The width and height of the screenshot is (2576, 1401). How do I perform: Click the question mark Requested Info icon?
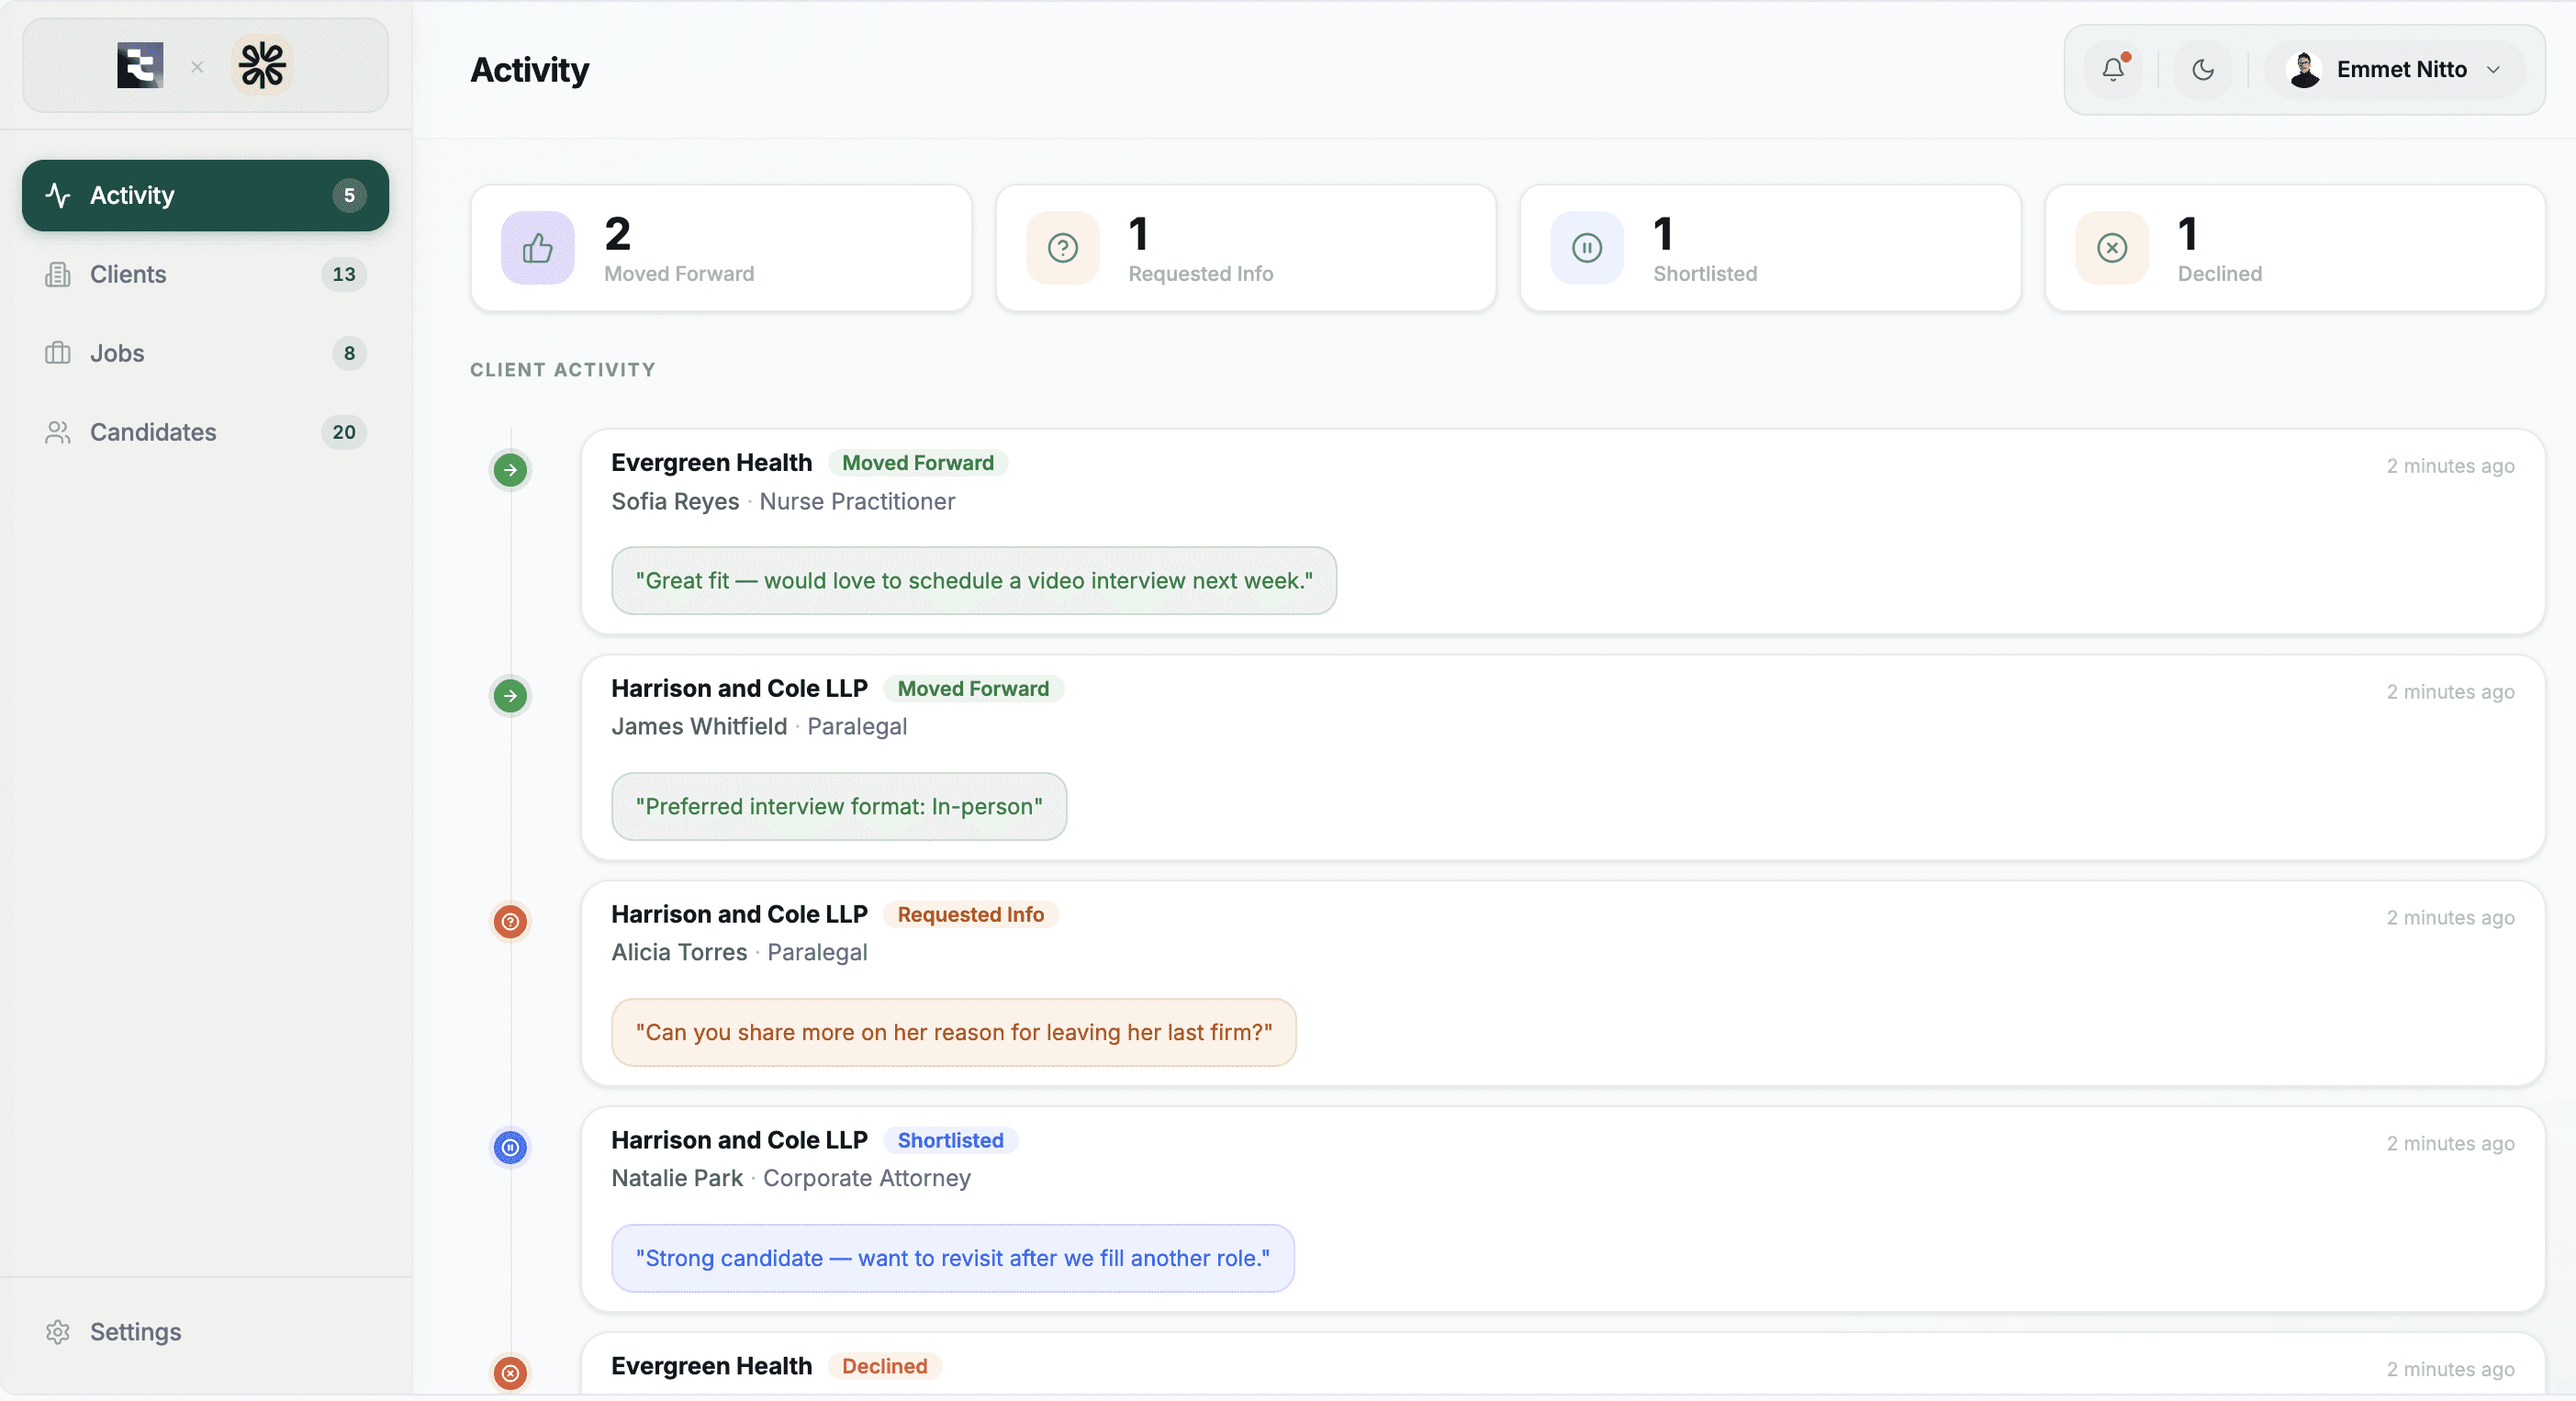[1063, 248]
